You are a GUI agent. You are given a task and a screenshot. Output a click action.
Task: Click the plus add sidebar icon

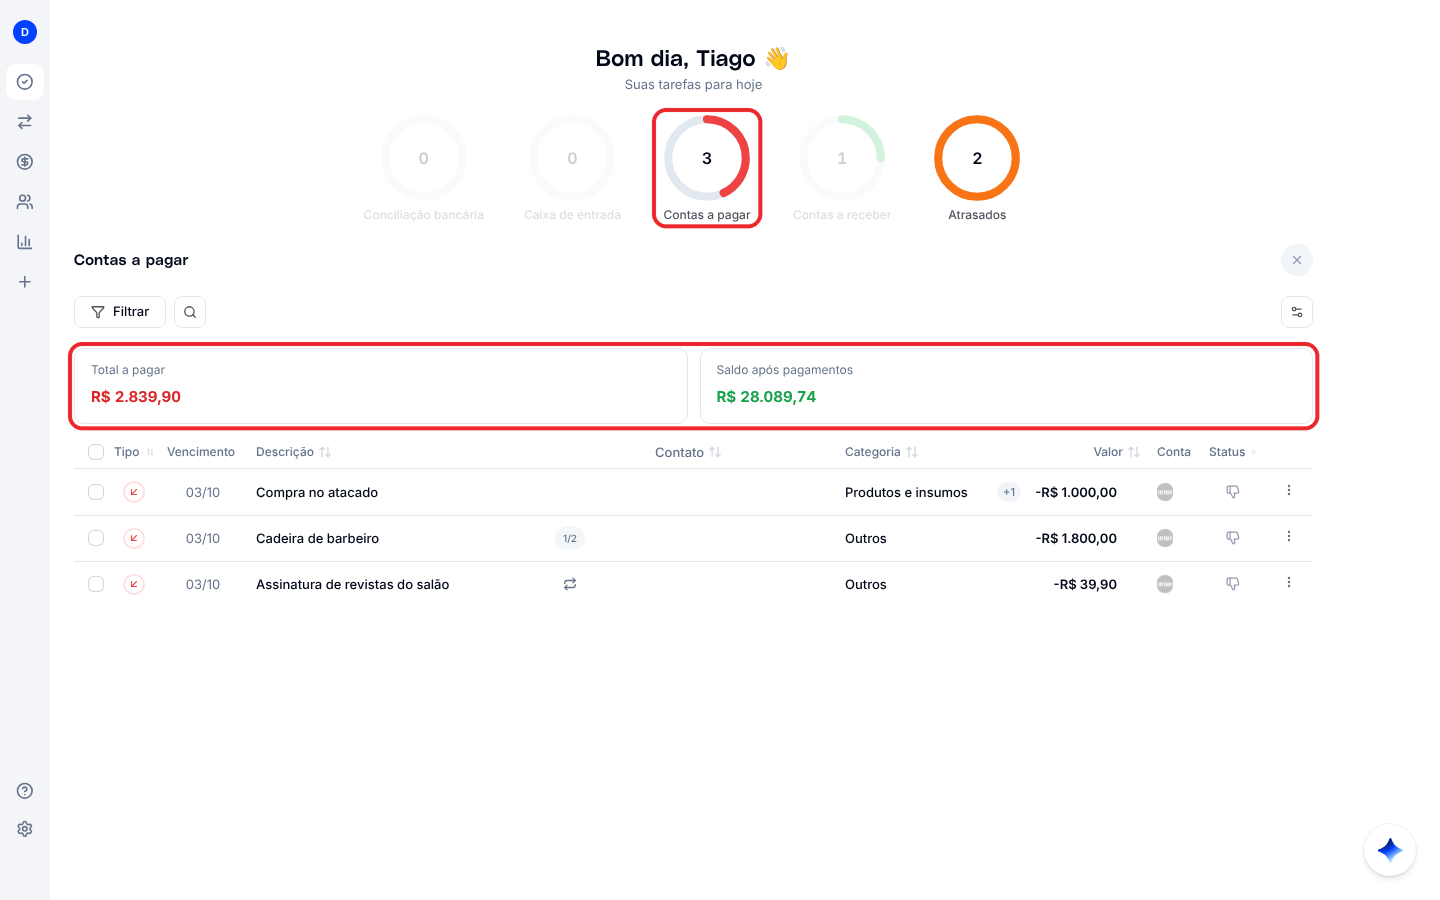click(x=25, y=282)
